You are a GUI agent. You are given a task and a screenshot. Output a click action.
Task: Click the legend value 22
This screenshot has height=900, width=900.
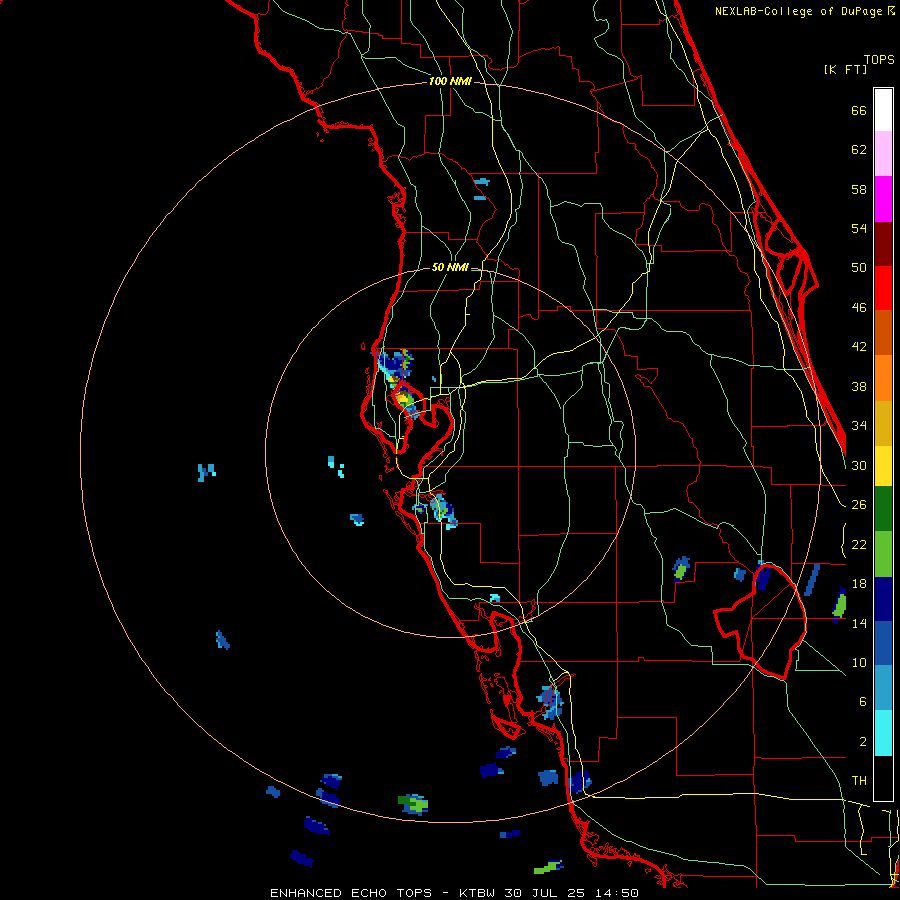(x=859, y=545)
